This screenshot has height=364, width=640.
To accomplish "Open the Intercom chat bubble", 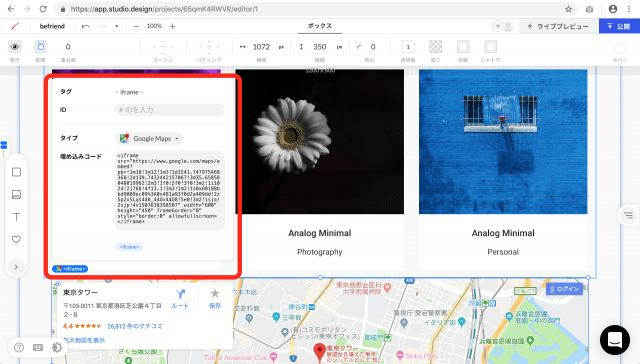I will coord(615,340).
